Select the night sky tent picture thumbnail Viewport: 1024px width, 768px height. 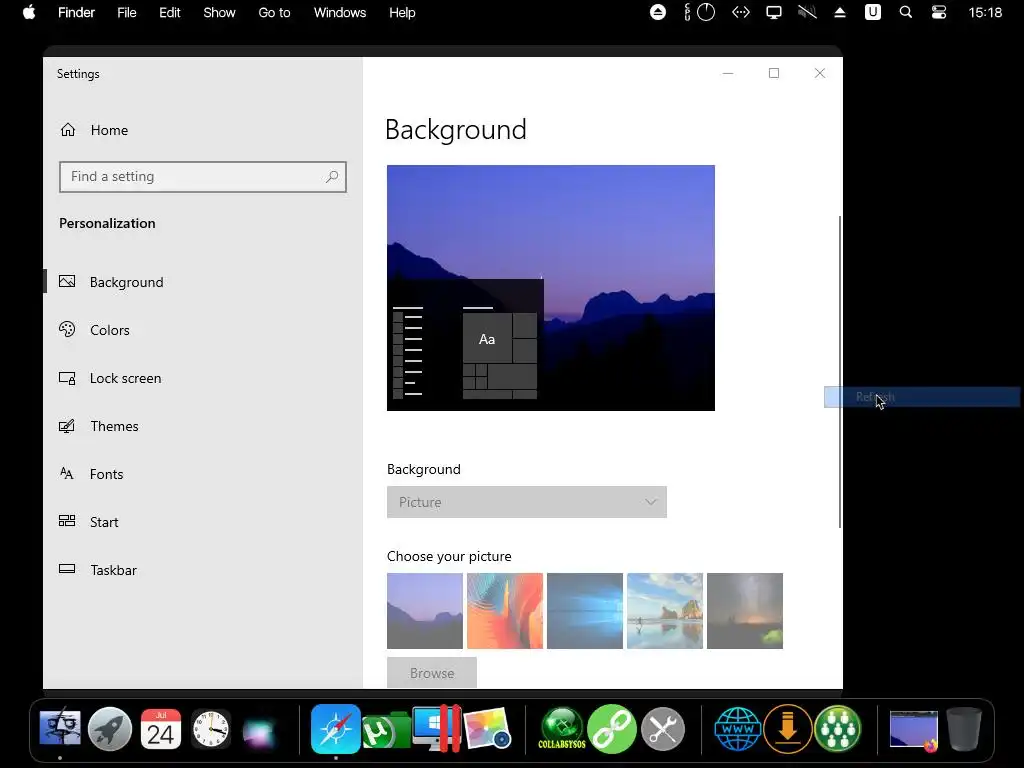(x=744, y=611)
